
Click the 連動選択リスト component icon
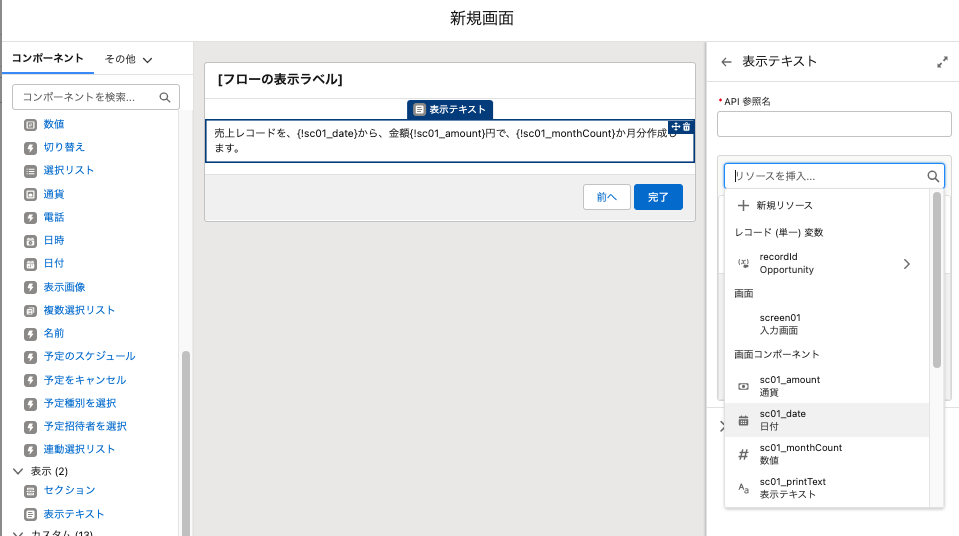point(31,450)
